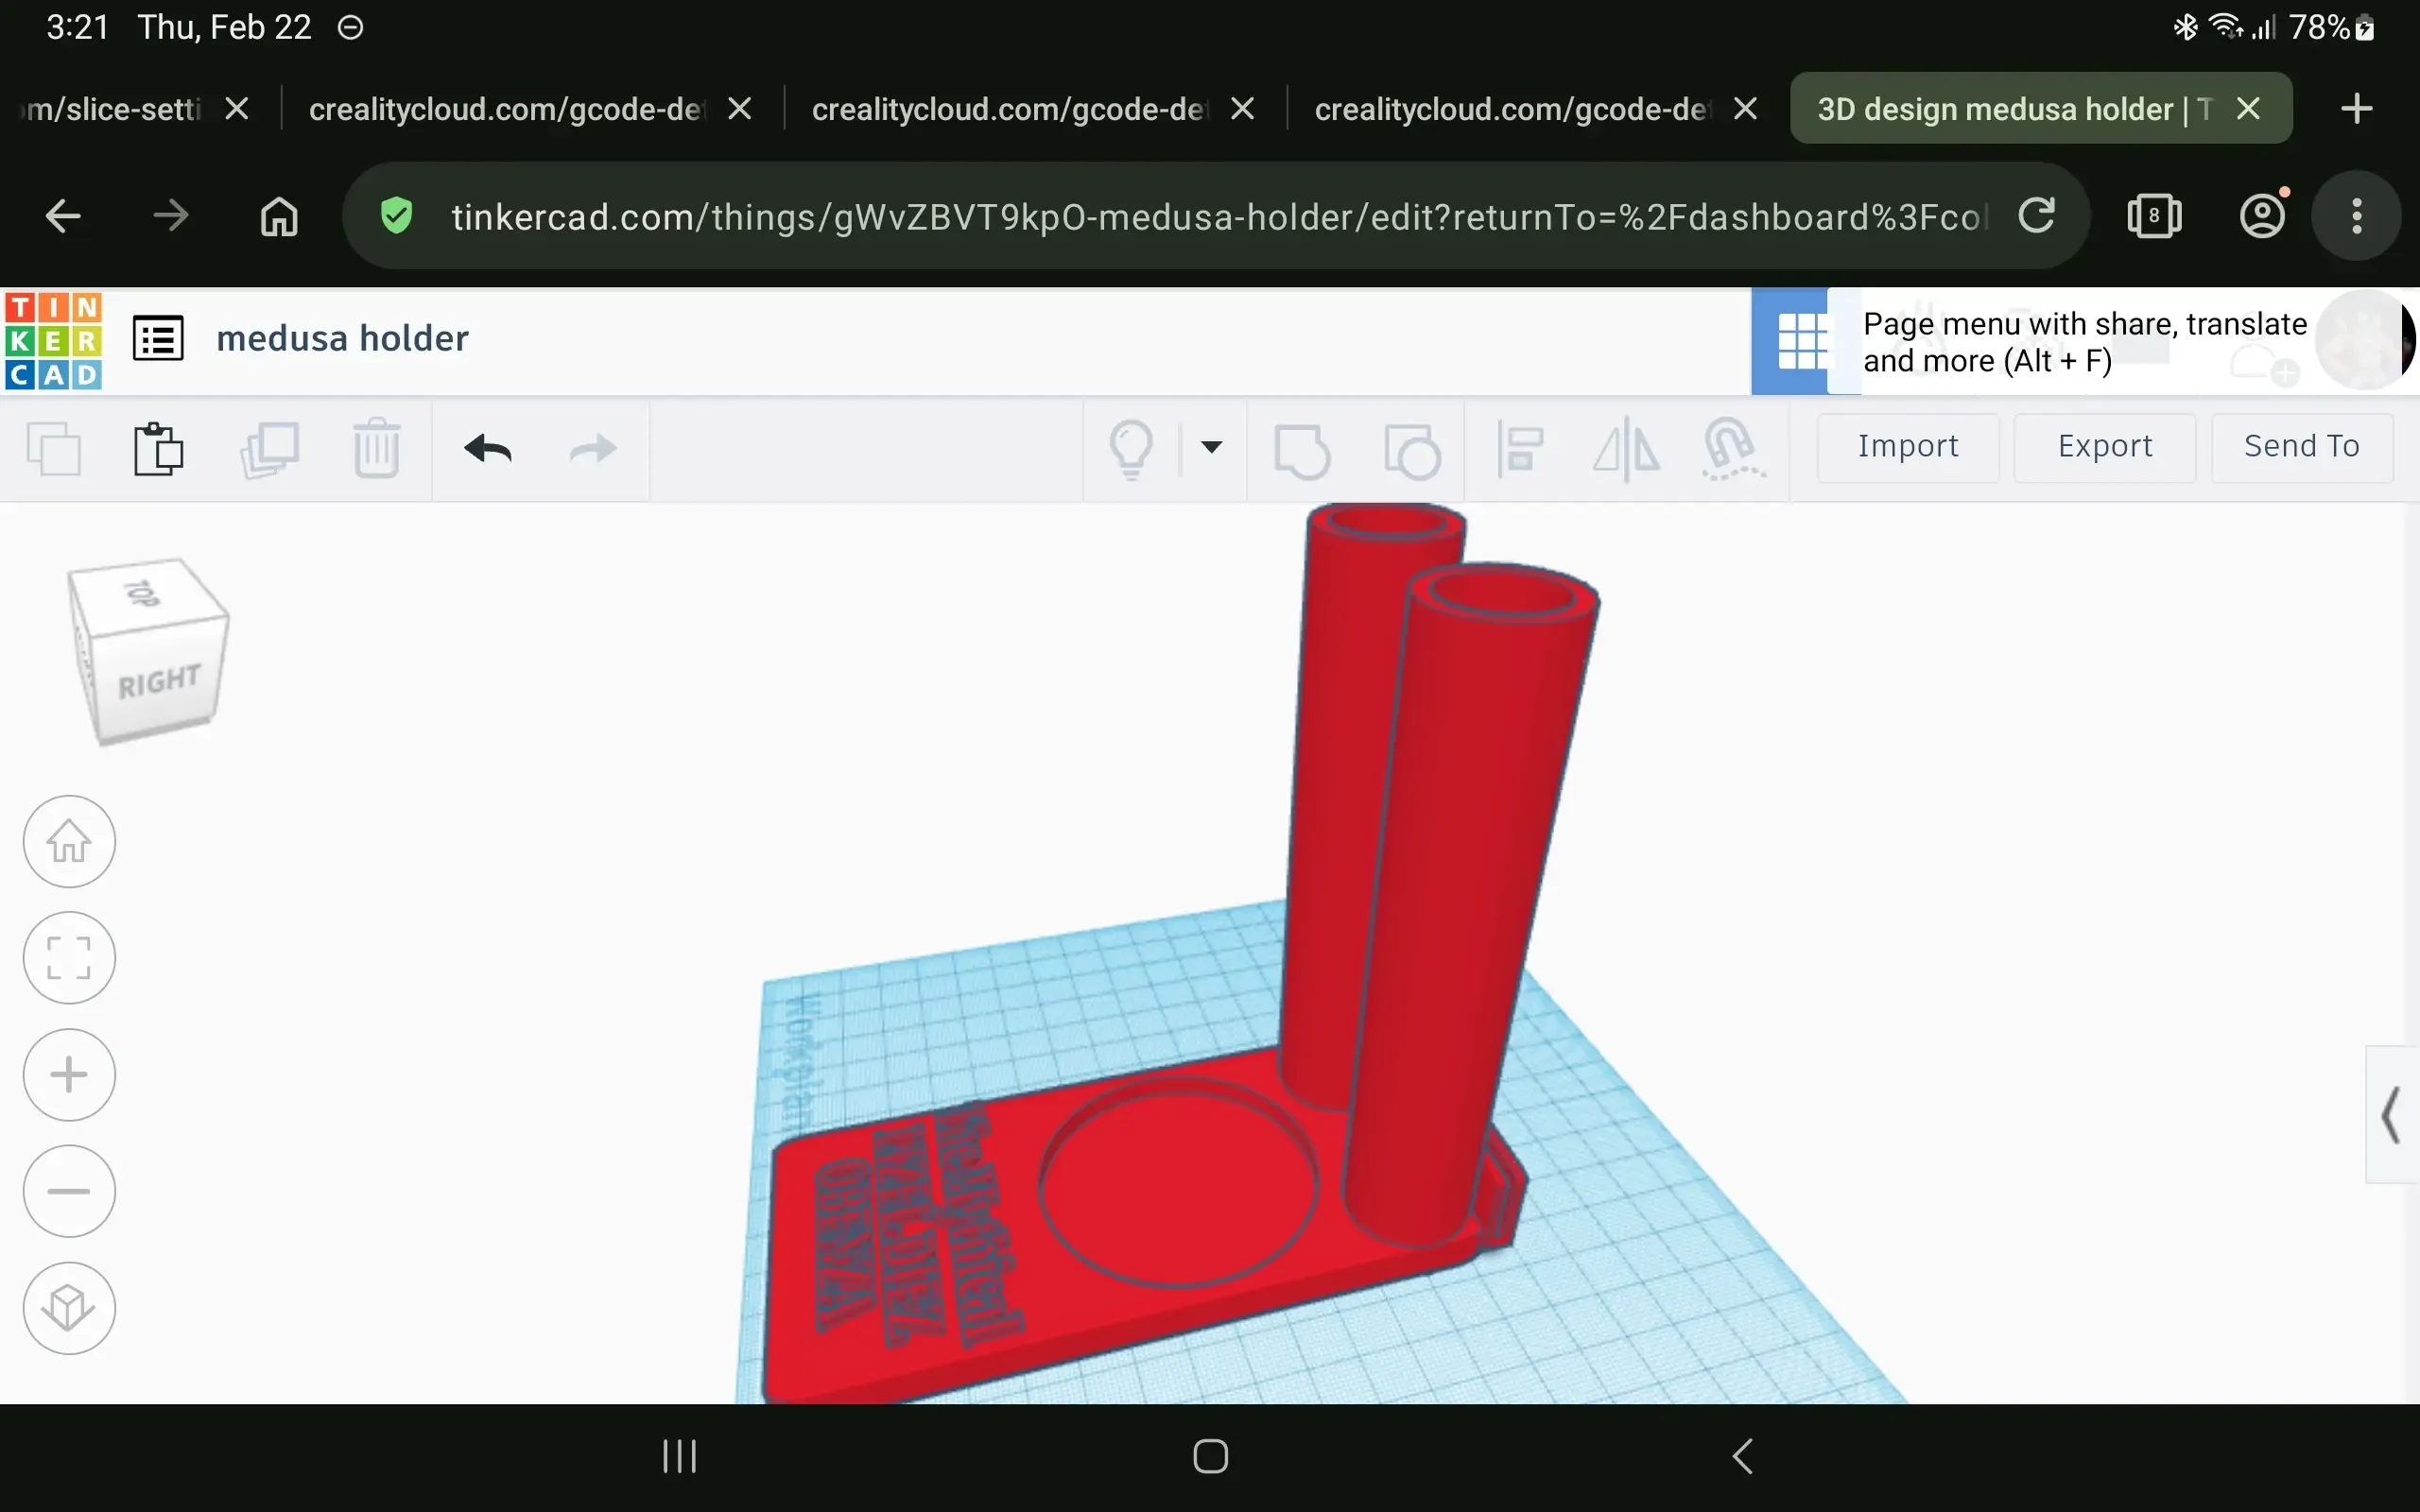The image size is (2420, 1512).
Task: Tap the Android recent apps button
Action: 680,1457
